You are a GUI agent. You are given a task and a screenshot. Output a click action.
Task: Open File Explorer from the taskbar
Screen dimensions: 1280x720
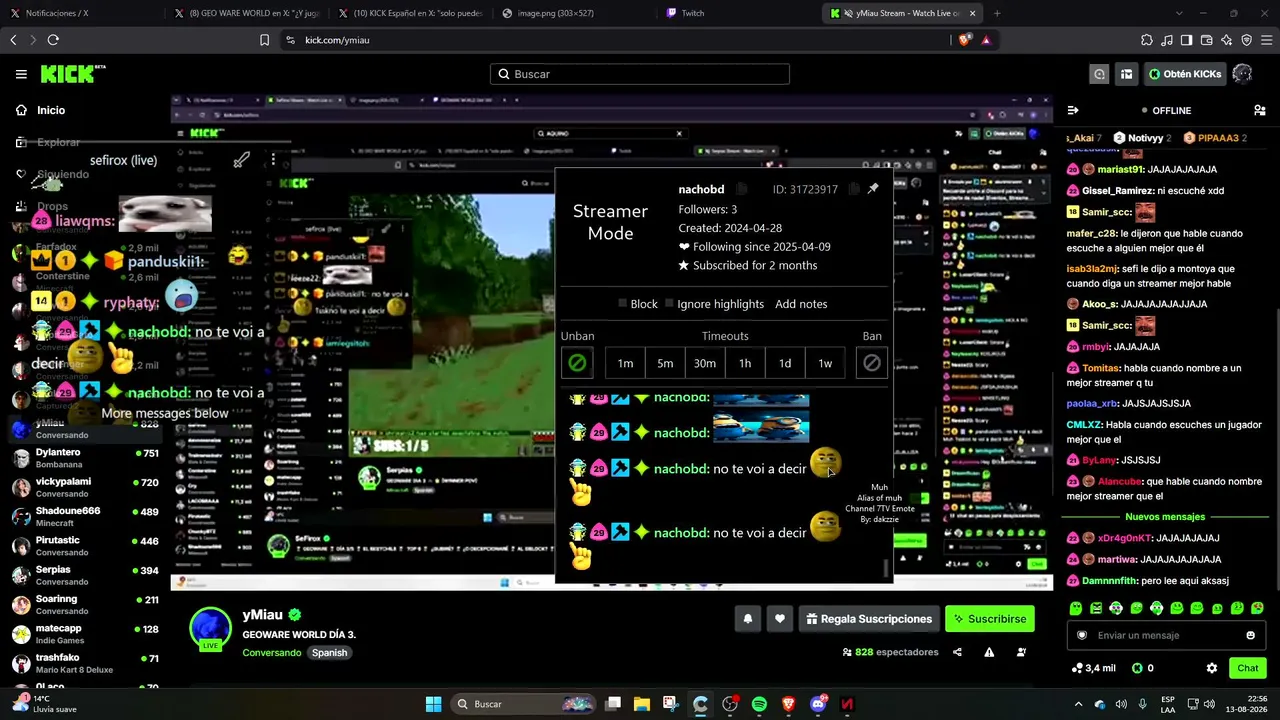[x=641, y=704]
